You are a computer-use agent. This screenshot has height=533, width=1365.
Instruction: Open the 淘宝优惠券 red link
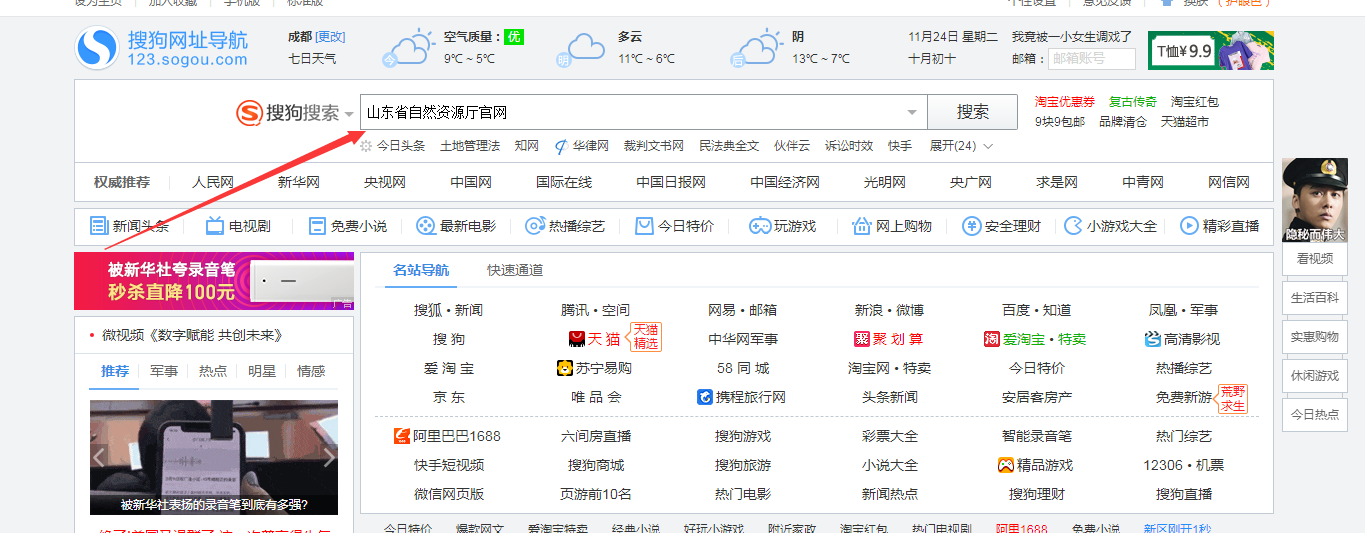1065,102
